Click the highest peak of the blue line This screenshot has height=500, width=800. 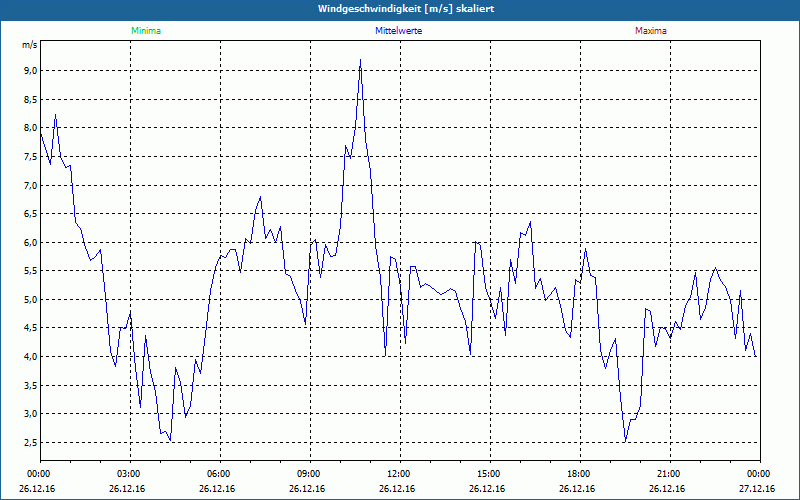point(360,60)
